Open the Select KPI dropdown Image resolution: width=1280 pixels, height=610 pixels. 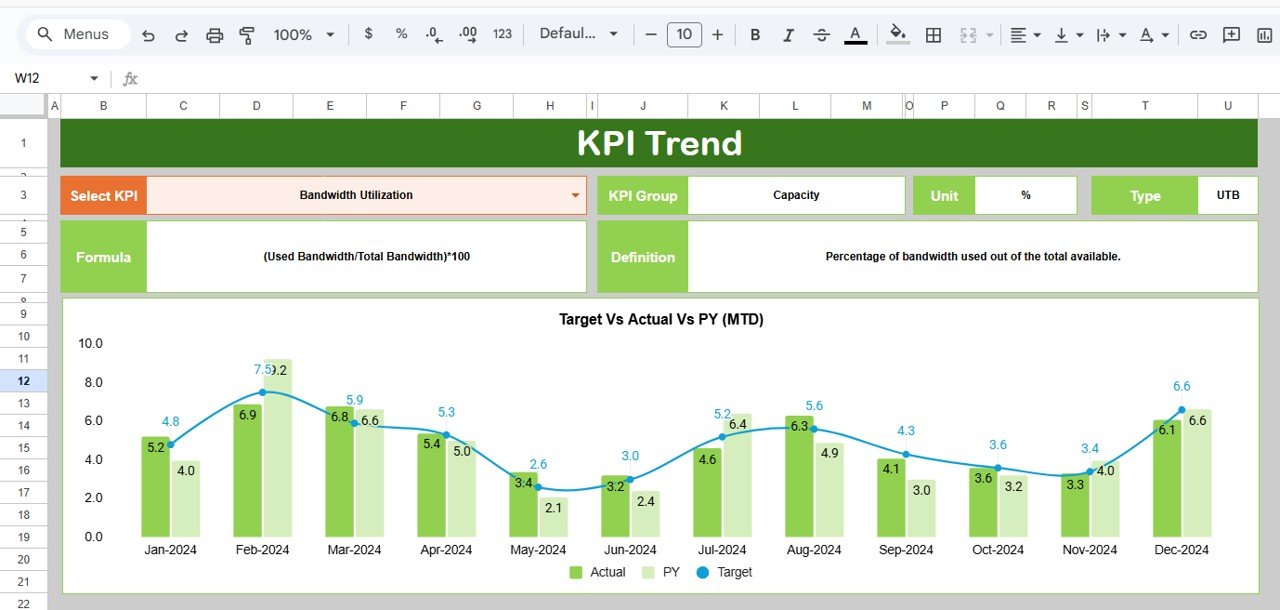point(574,195)
